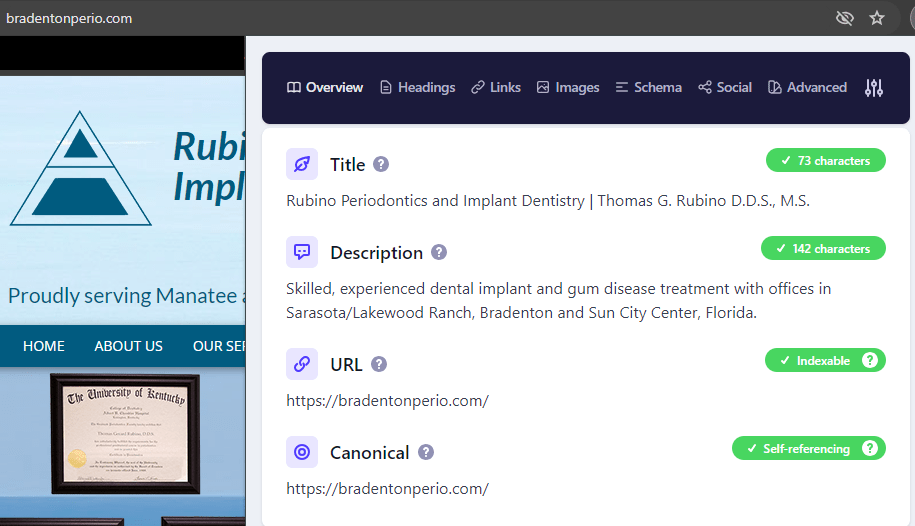Click the 73 characters badge
Screen dimensions: 915x526
click(x=826, y=161)
